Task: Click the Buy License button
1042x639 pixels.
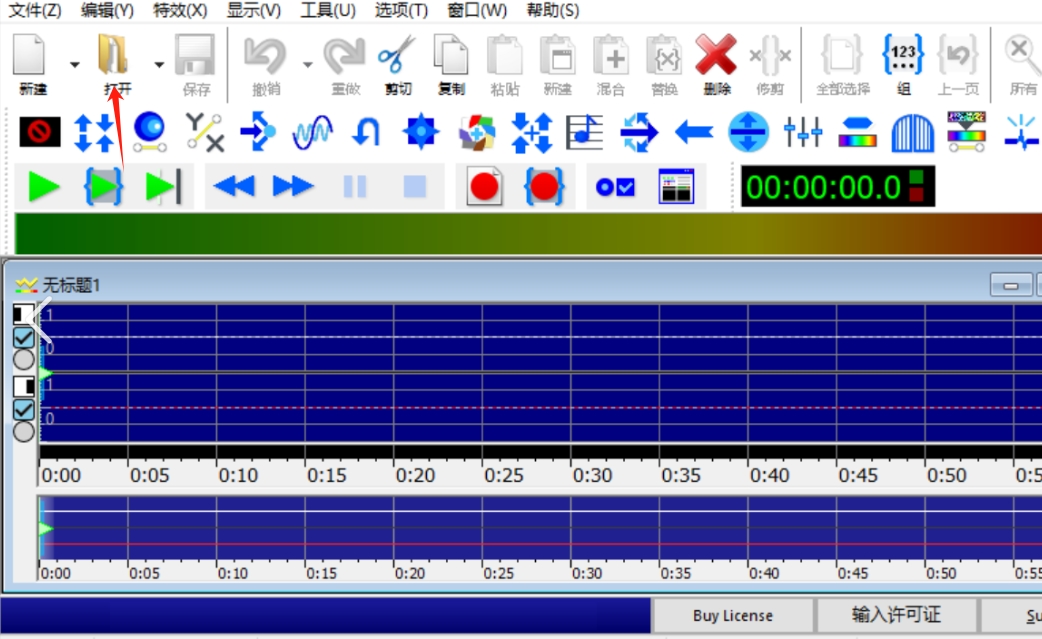Action: pos(733,616)
